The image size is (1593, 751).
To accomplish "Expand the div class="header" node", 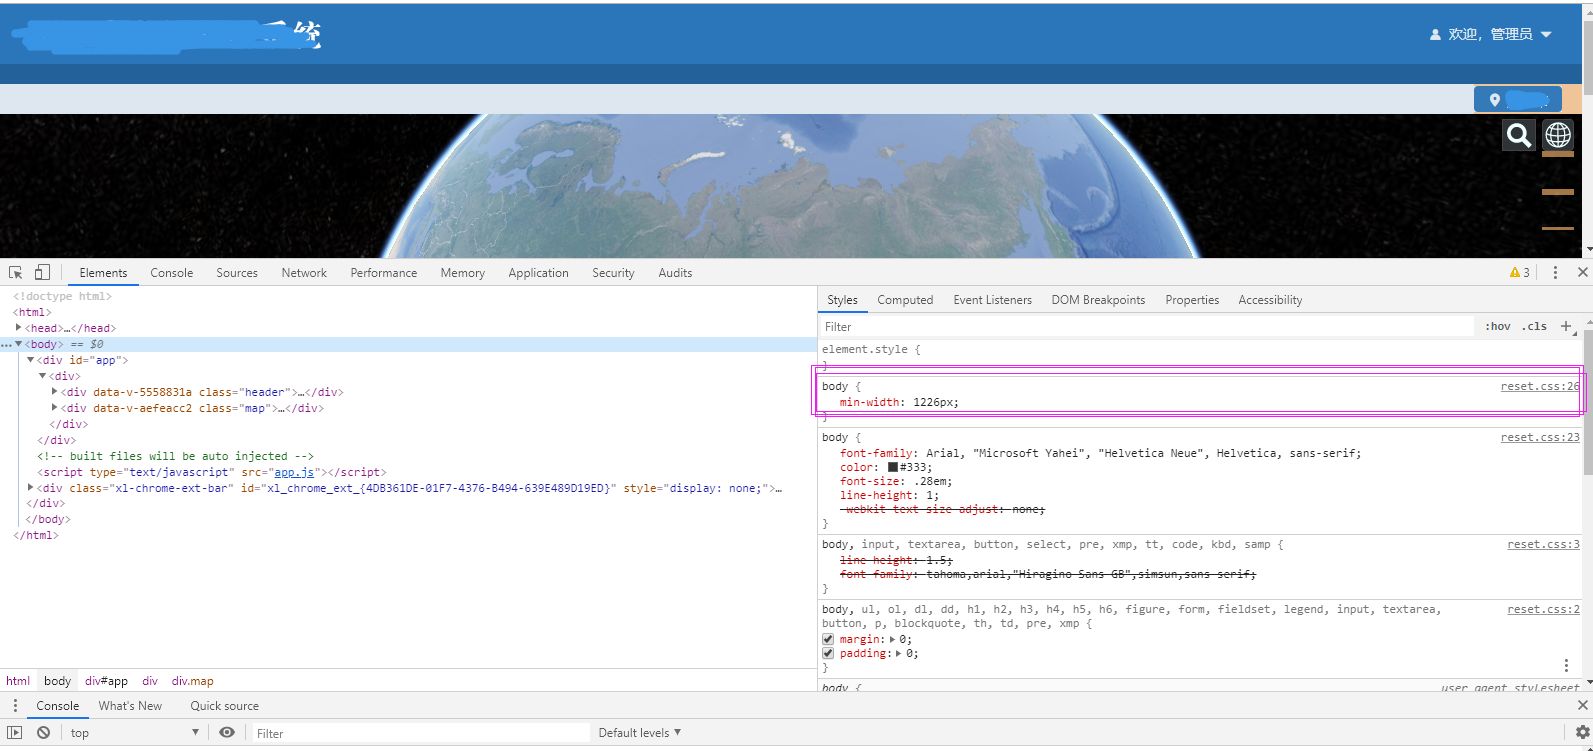I will click(54, 391).
